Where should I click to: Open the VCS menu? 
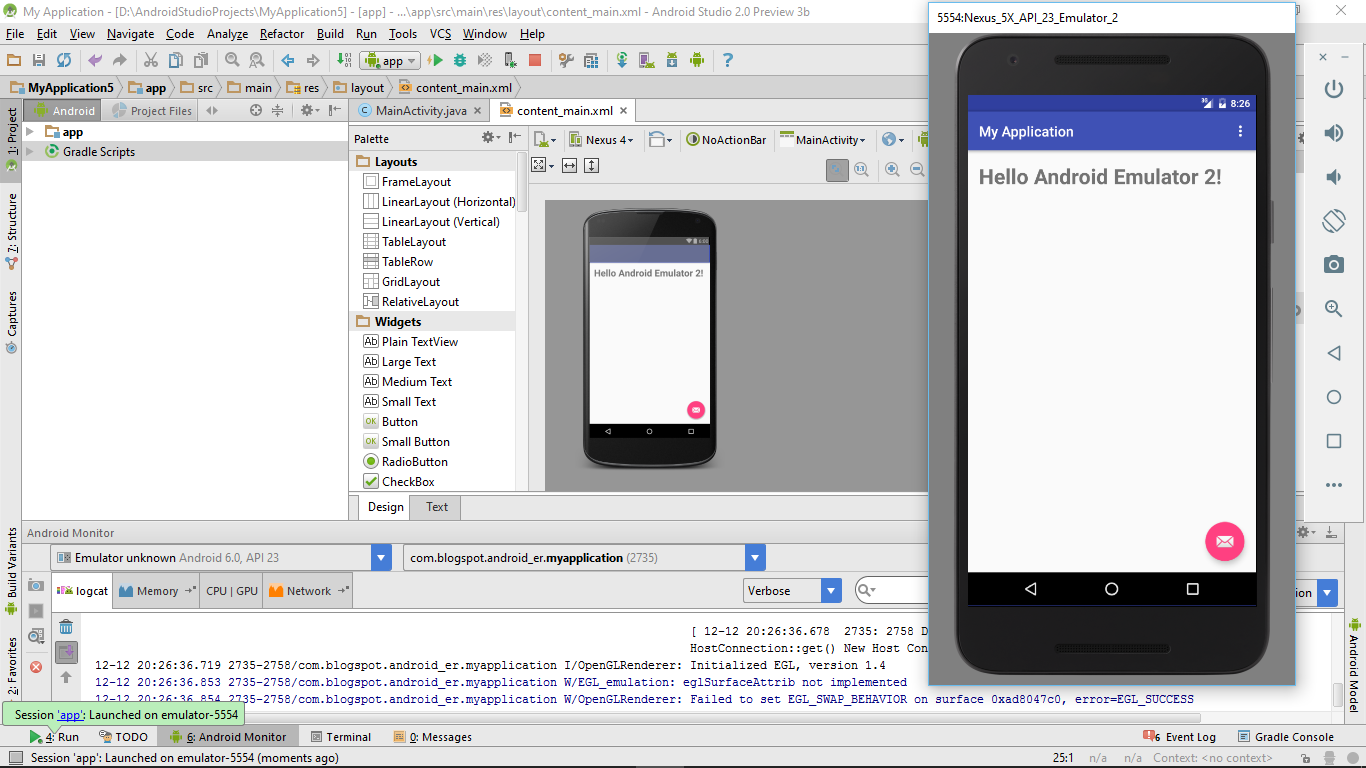click(x=440, y=34)
